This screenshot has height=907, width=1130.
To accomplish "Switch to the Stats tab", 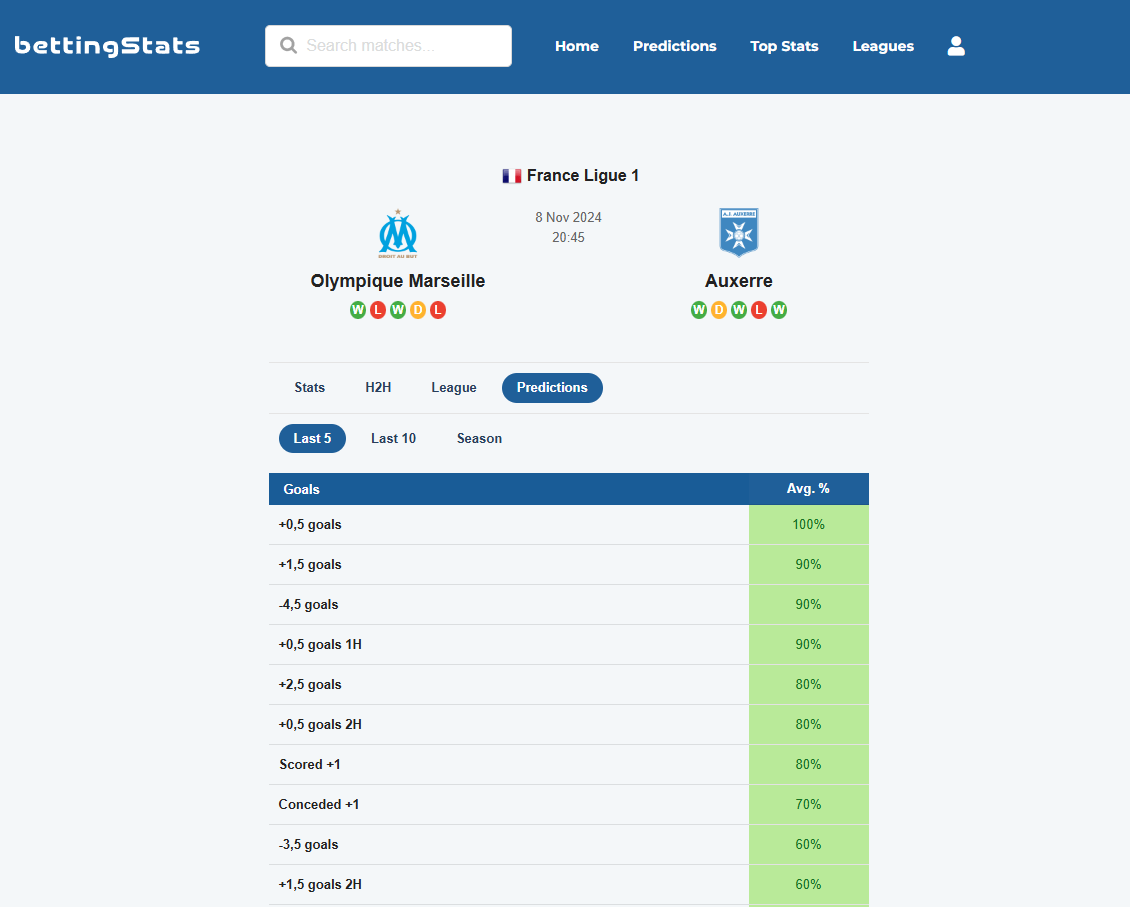I will 310,388.
